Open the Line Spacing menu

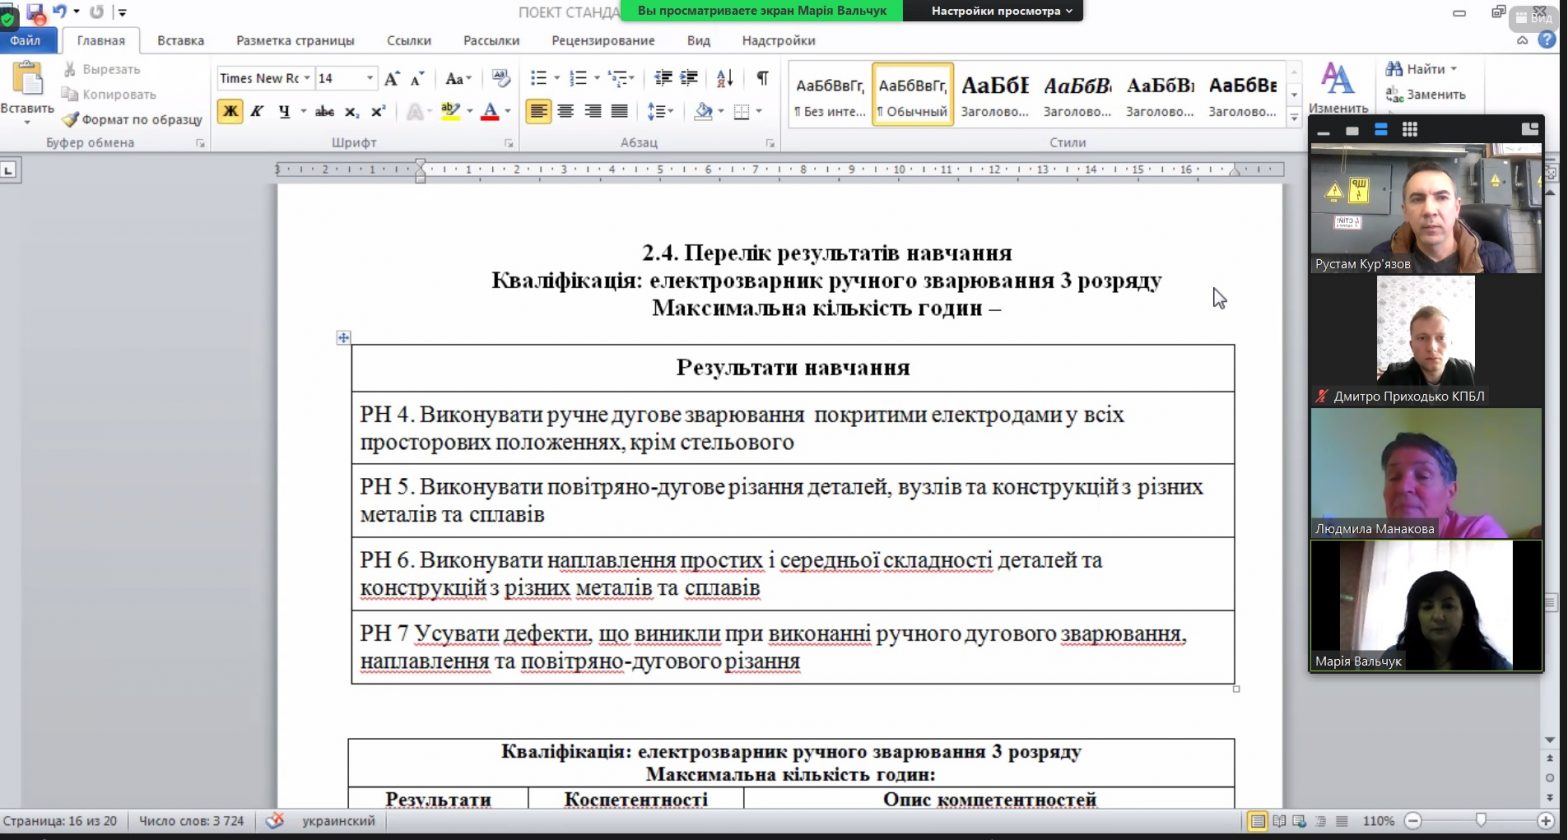(660, 111)
